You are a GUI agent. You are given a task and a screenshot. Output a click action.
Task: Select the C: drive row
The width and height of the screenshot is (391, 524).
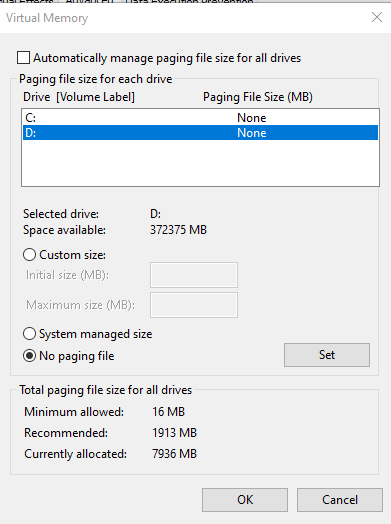pos(200,118)
